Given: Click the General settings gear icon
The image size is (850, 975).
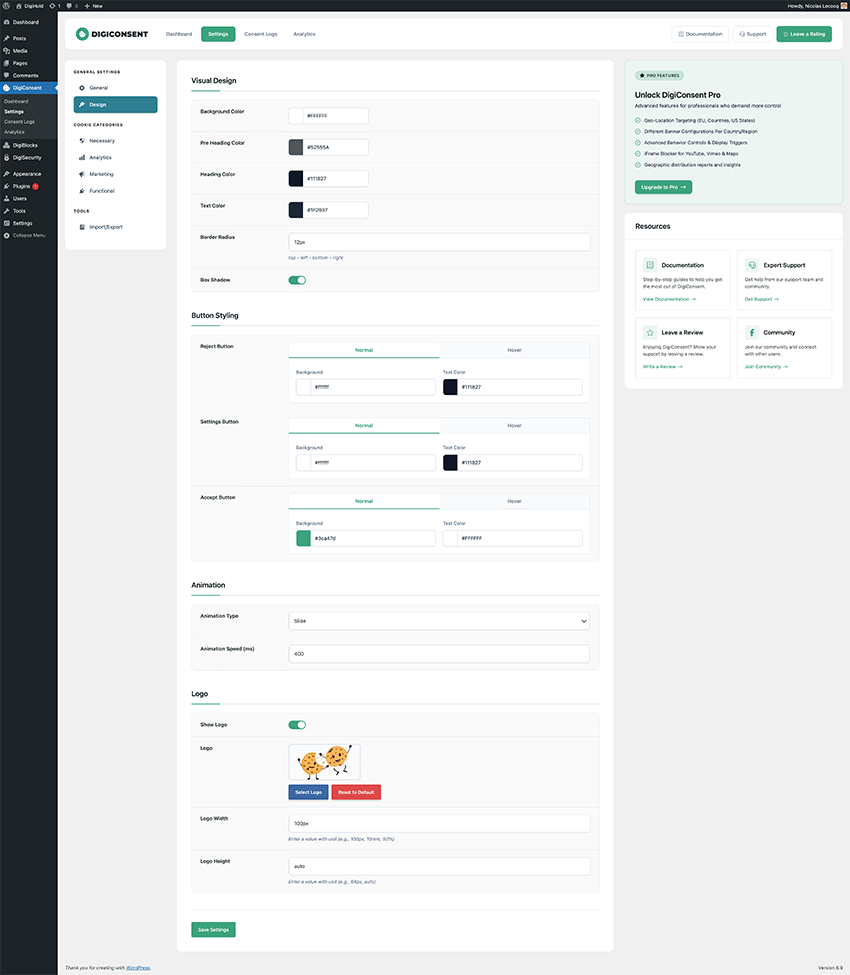Looking at the screenshot, I should (x=81, y=88).
